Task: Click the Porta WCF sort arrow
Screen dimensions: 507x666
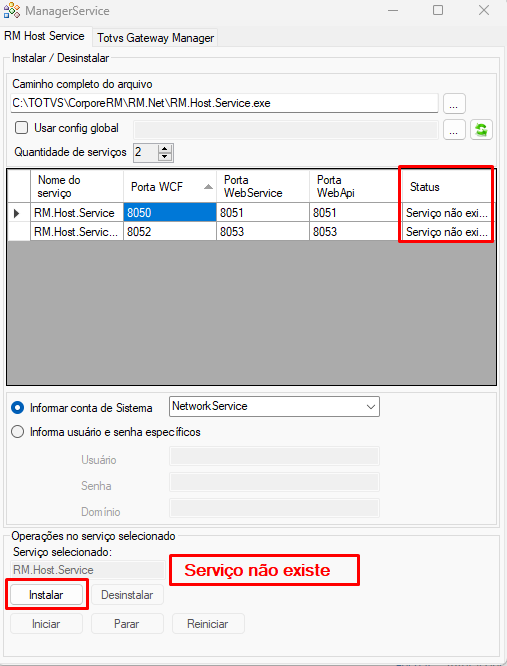Action: (x=208, y=186)
